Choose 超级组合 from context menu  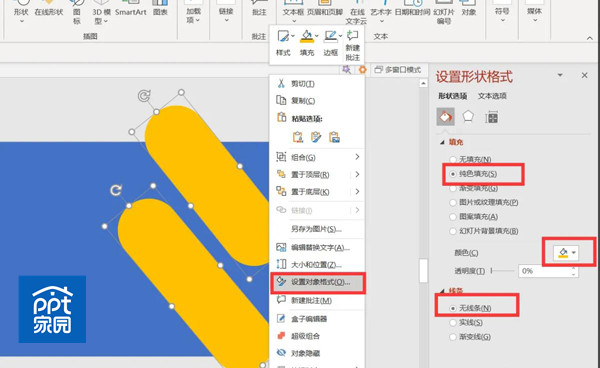coord(317,336)
